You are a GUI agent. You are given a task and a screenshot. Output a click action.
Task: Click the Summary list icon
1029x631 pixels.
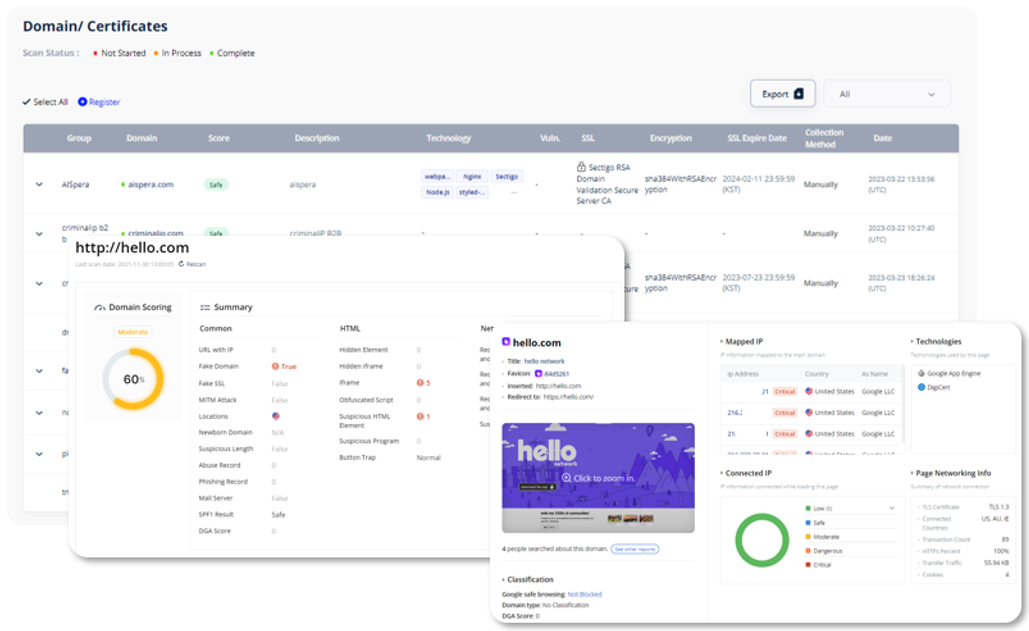coord(205,307)
